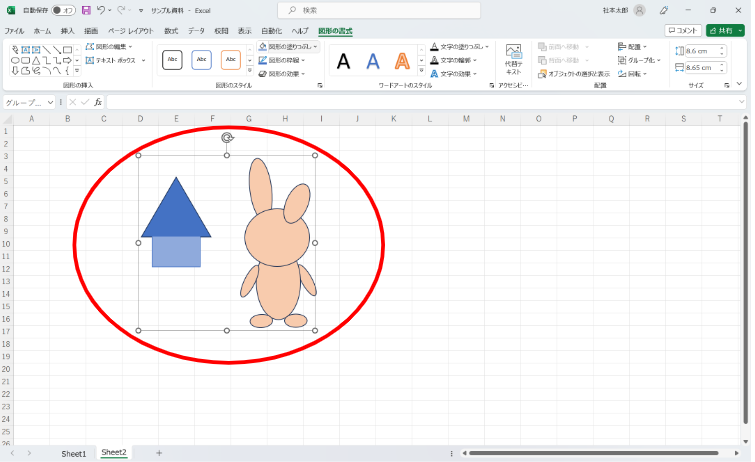This screenshot has width=755, height=462.
Task: Switch to the Sheet1 tab
Action: pos(74,453)
